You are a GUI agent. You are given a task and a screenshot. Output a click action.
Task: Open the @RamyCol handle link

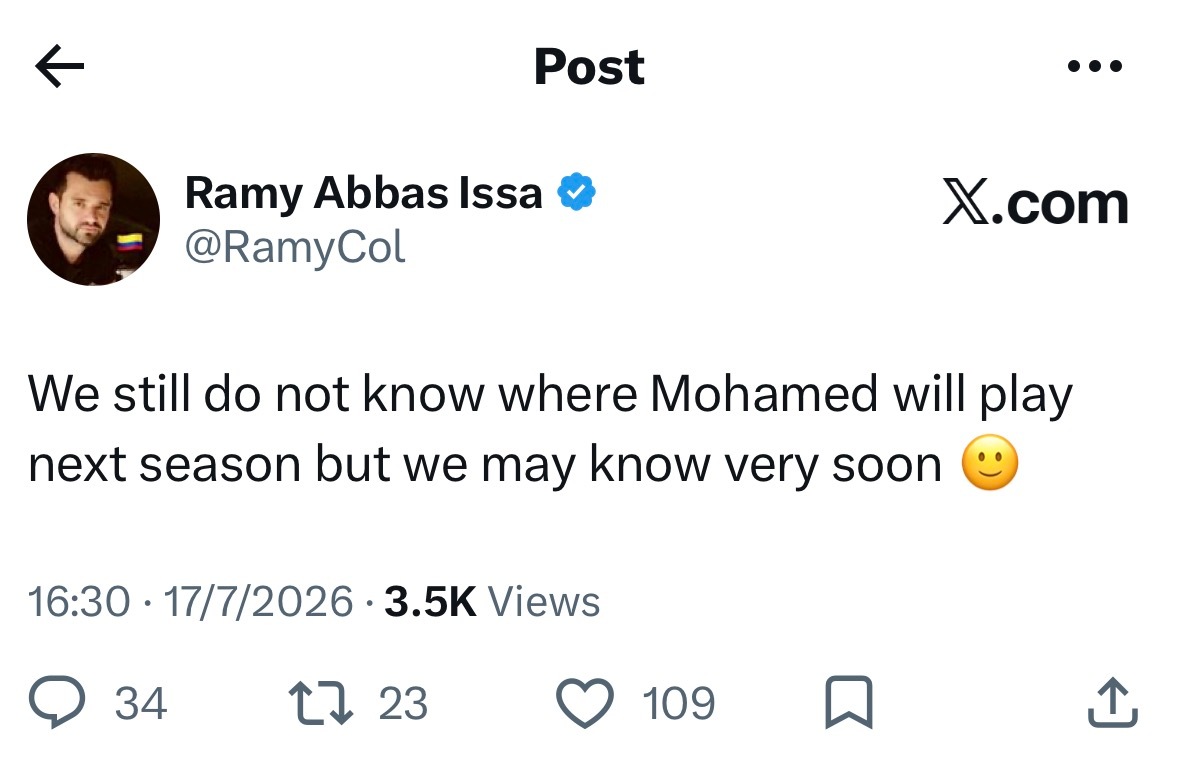tap(295, 247)
